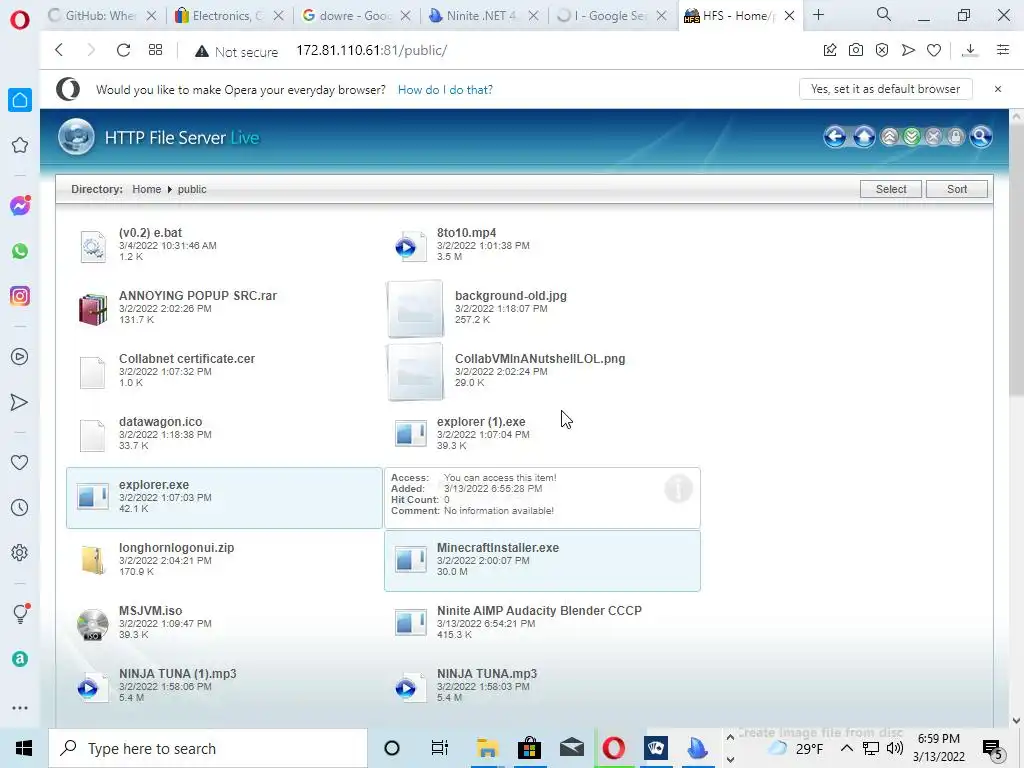Click the page vertical scrollbar thumb
Image resolution: width=1024 pixels, height=768 pixels.
[1016, 259]
